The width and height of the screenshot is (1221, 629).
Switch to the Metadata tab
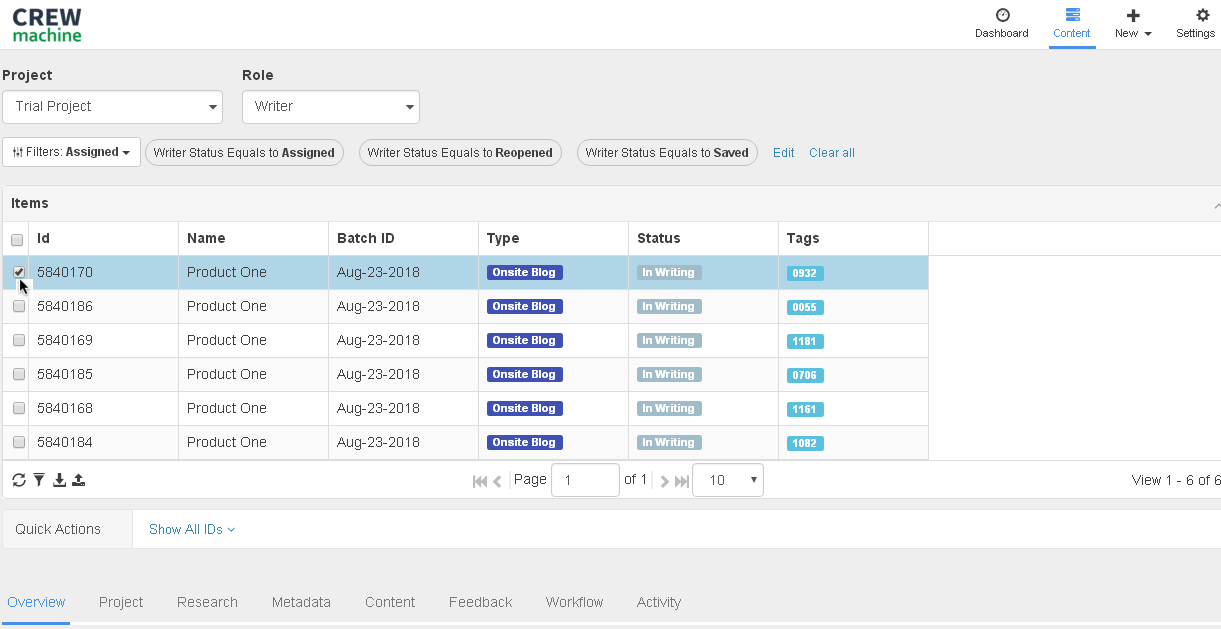(301, 602)
